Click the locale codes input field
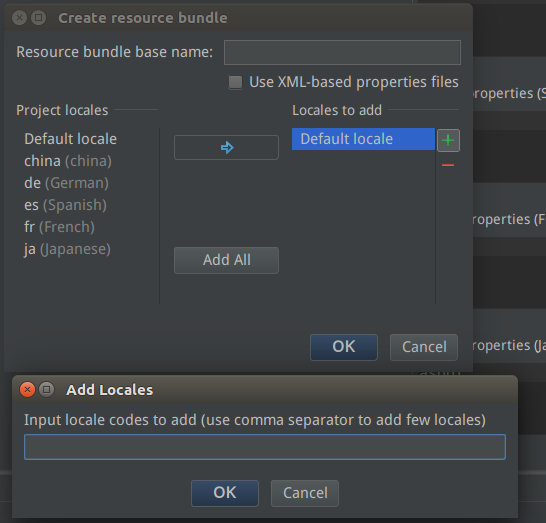The height and width of the screenshot is (523, 546). point(265,447)
